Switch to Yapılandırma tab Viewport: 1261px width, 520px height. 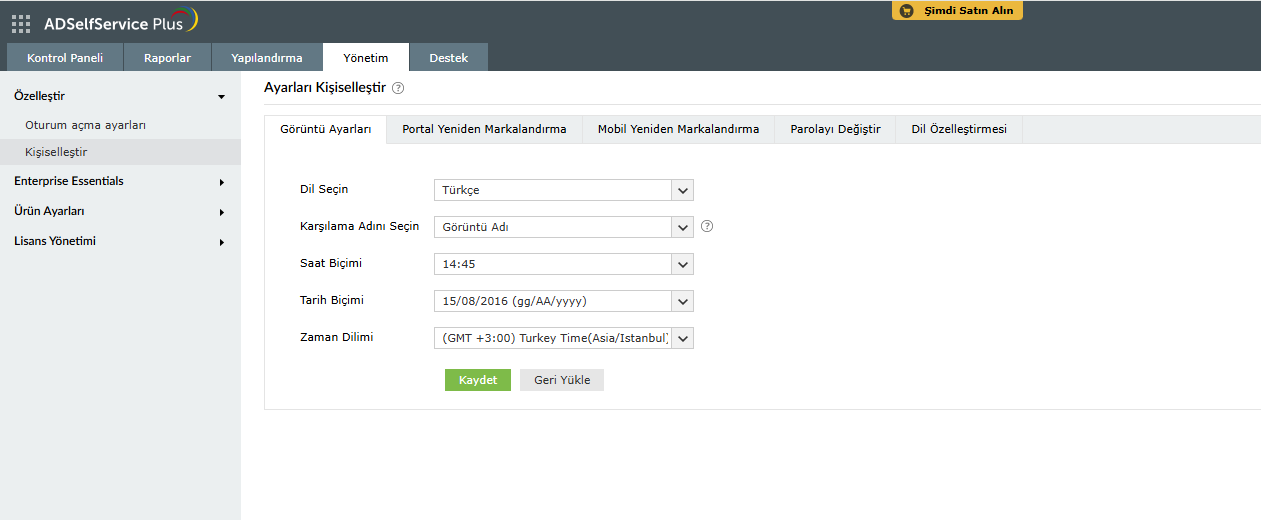[x=267, y=58]
